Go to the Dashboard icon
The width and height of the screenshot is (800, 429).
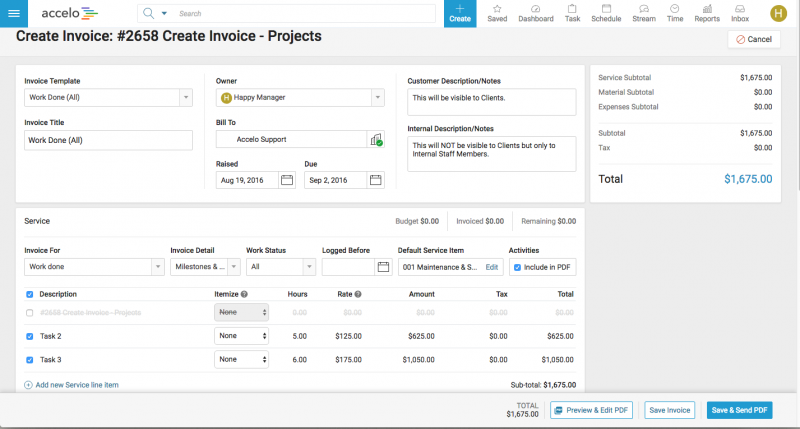coord(536,13)
